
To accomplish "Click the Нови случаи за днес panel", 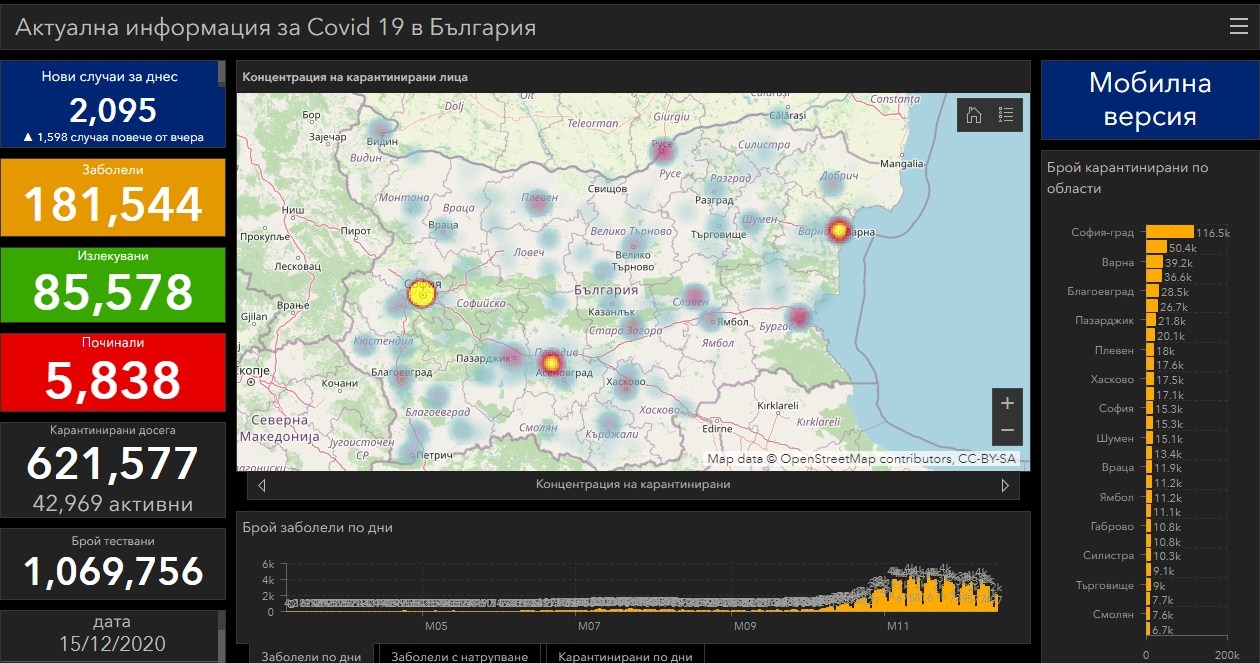I will tap(113, 104).
